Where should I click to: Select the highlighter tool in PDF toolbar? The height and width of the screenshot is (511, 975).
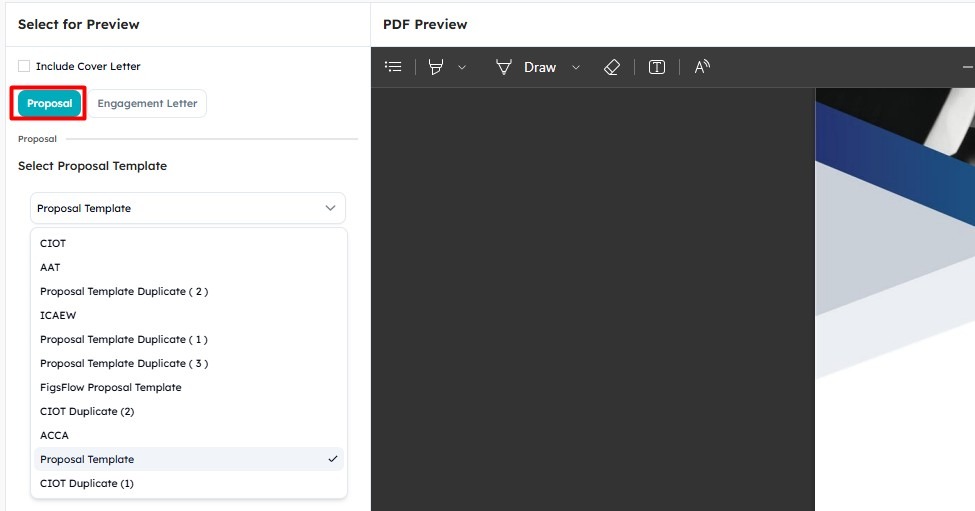pyautogui.click(x=436, y=67)
